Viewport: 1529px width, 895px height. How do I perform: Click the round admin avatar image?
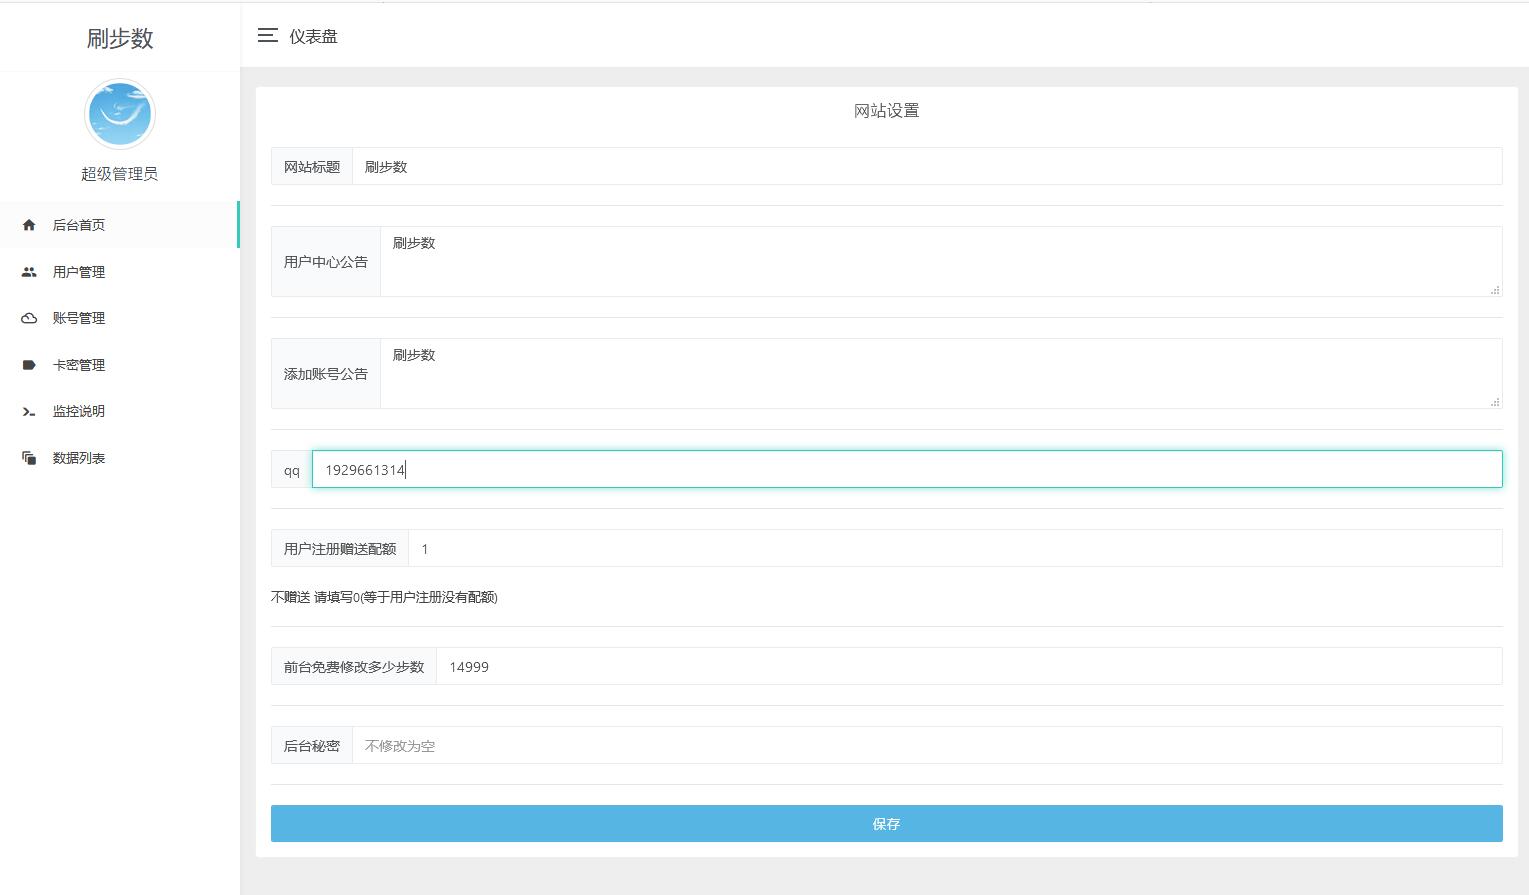click(120, 114)
